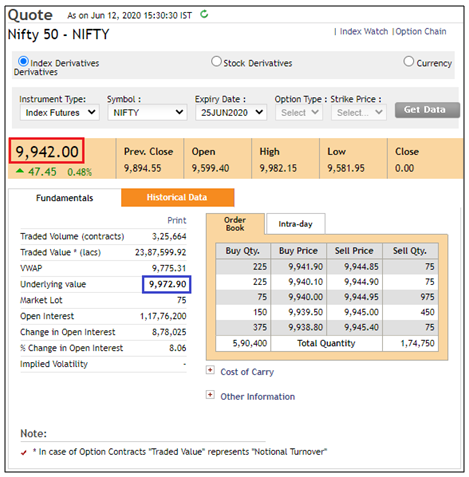Click total sell quantity 1,74,750

(x=417, y=343)
